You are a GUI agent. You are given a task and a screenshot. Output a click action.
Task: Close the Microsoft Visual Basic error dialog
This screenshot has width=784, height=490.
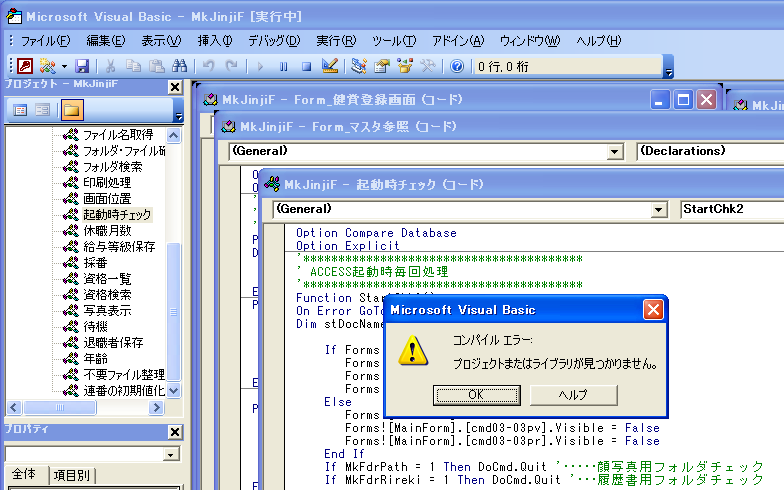(x=653, y=310)
